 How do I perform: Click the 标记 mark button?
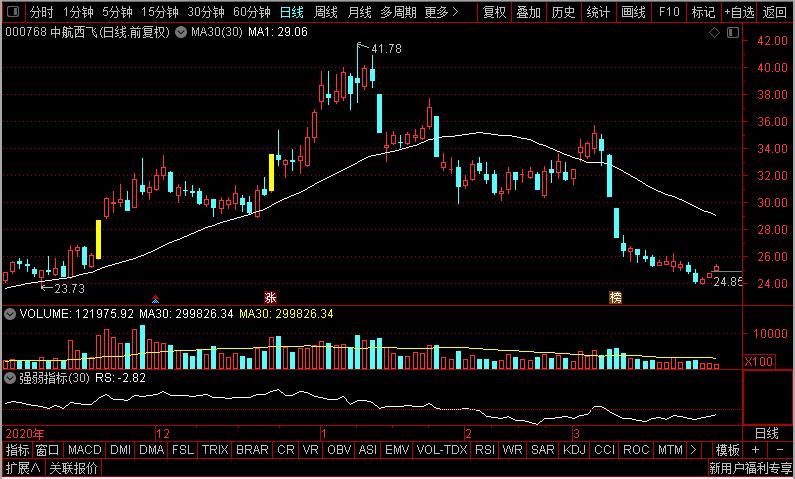(x=703, y=12)
